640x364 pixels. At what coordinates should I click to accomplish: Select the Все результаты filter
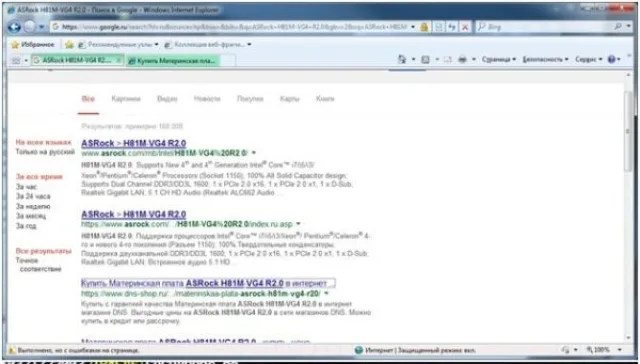tap(44, 251)
